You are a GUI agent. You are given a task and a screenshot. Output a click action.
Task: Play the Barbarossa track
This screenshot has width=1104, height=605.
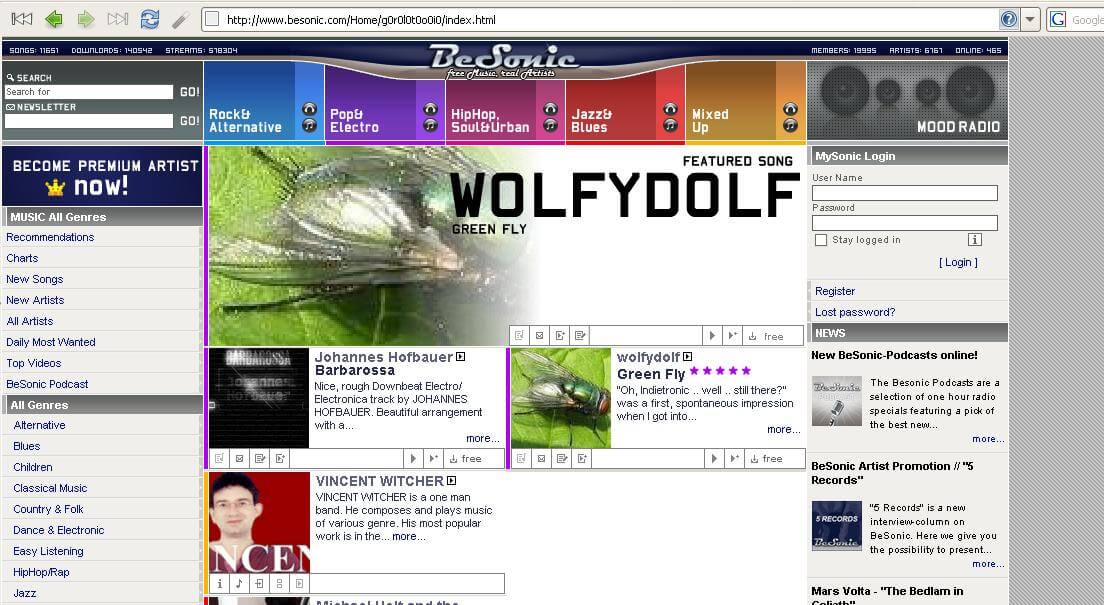[x=413, y=459]
